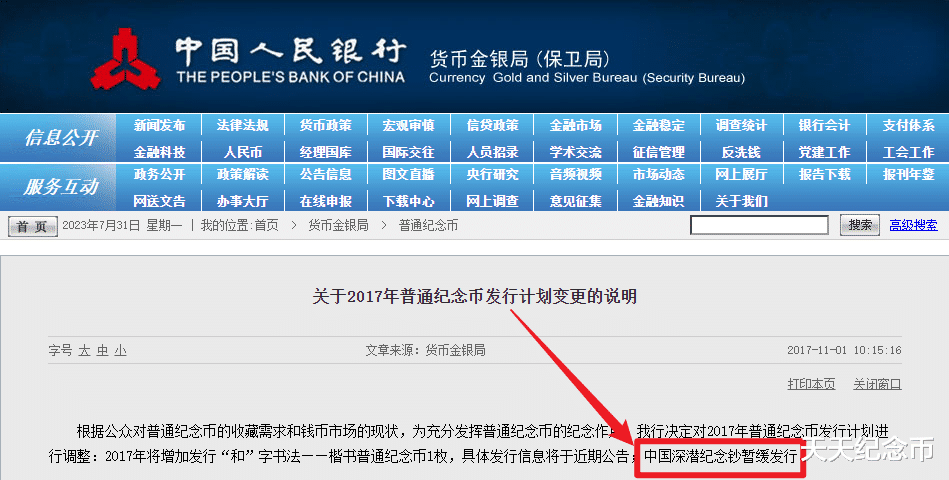This screenshot has width=949, height=480.
Task: Click 打印本页 print link
Action: 812,384
